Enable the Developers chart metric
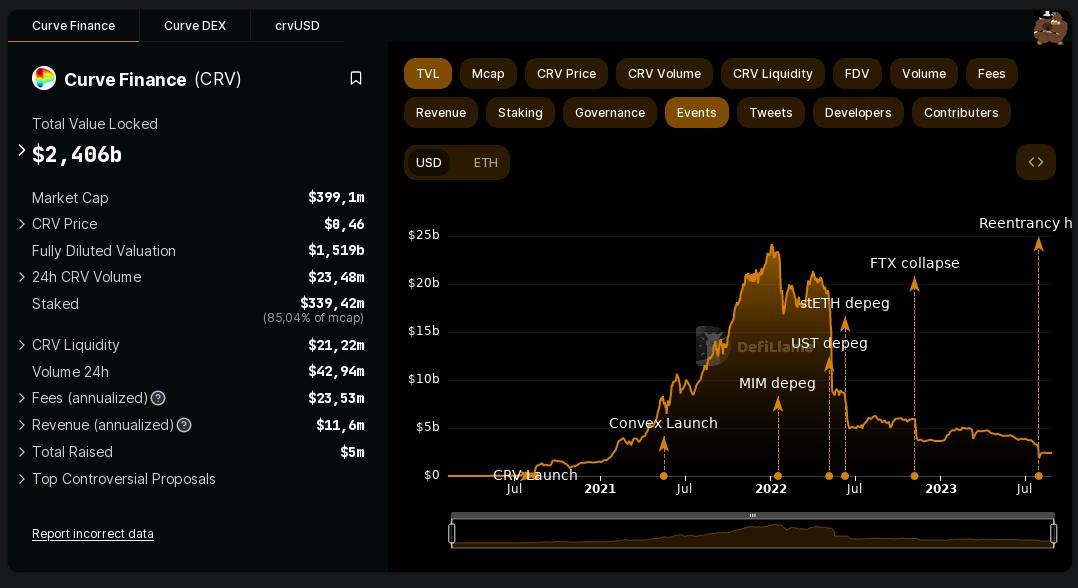 (x=858, y=113)
